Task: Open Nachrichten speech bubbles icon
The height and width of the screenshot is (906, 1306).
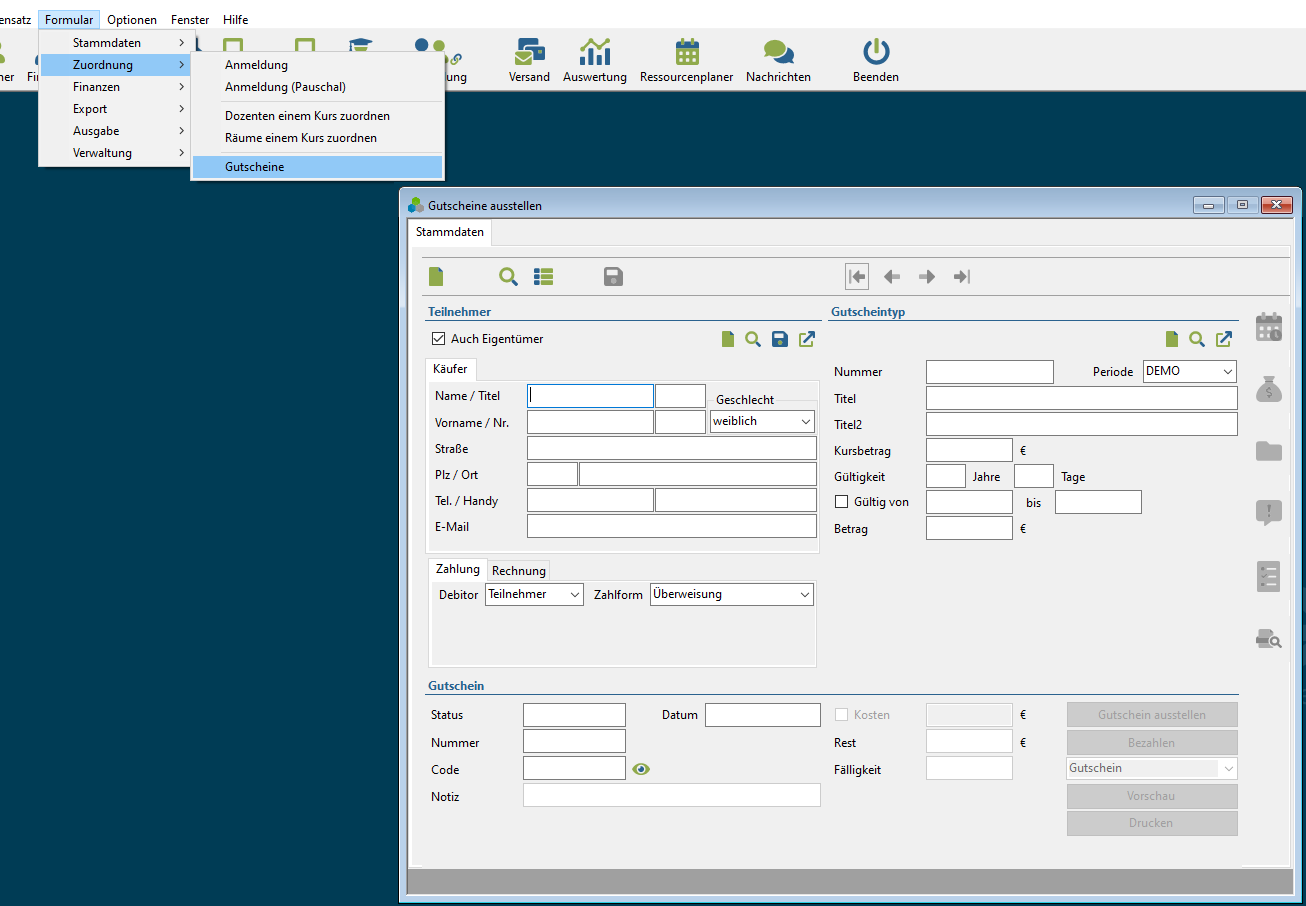Action: 778,52
